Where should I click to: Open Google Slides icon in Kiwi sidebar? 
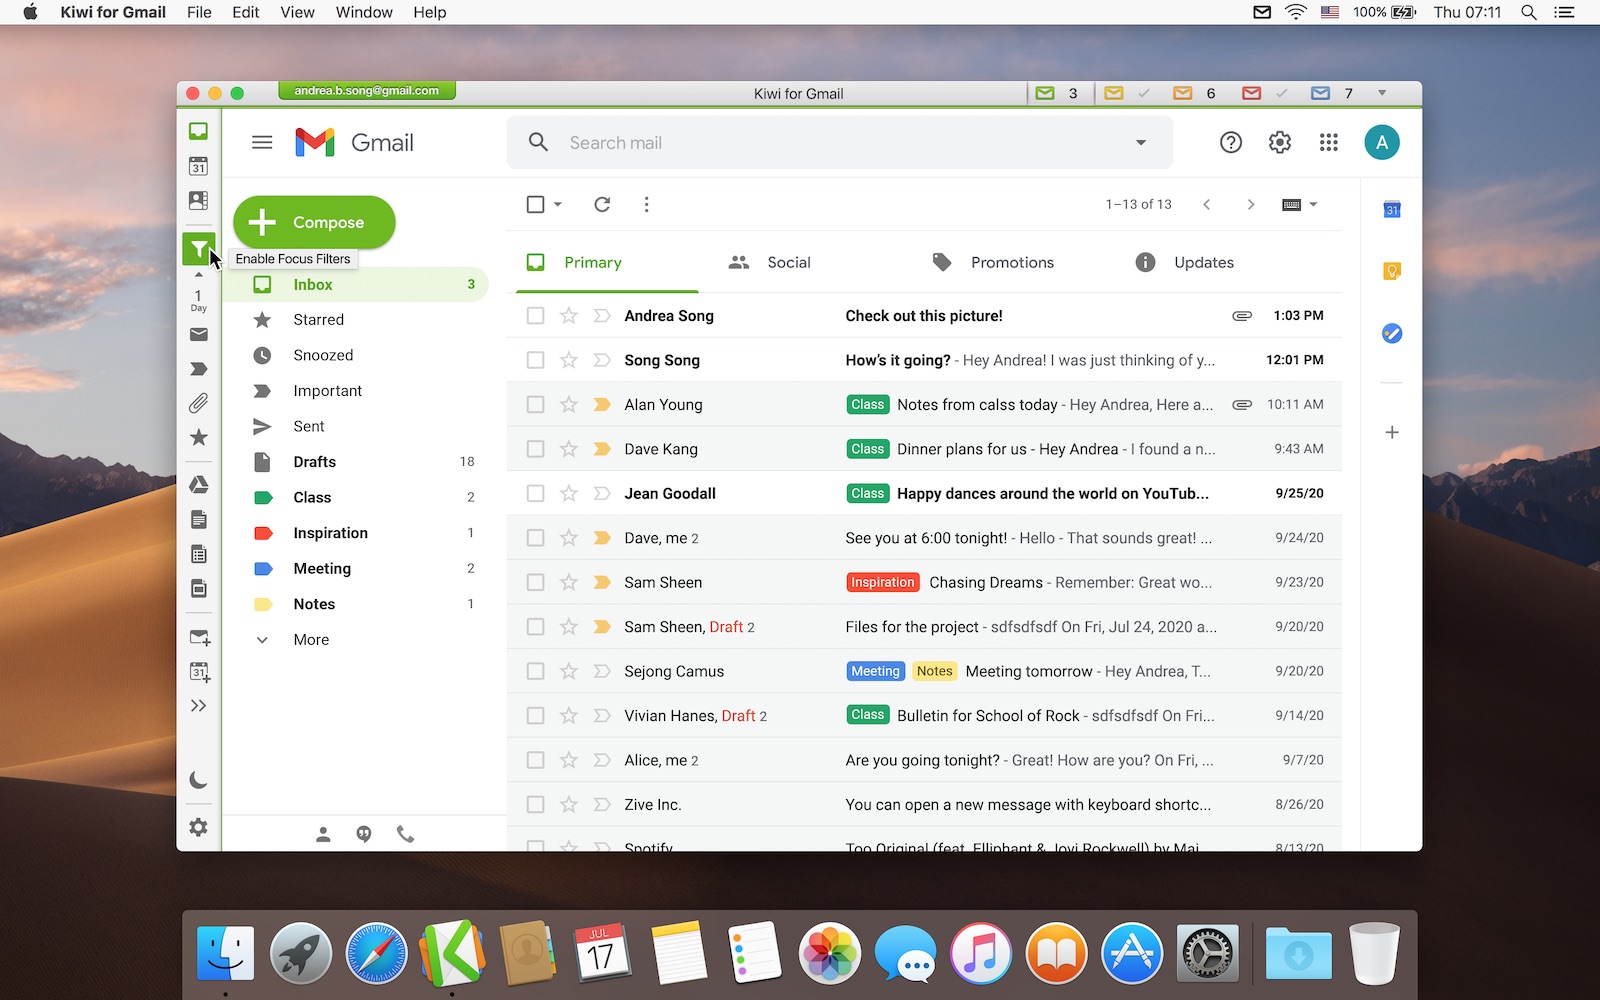pos(199,588)
